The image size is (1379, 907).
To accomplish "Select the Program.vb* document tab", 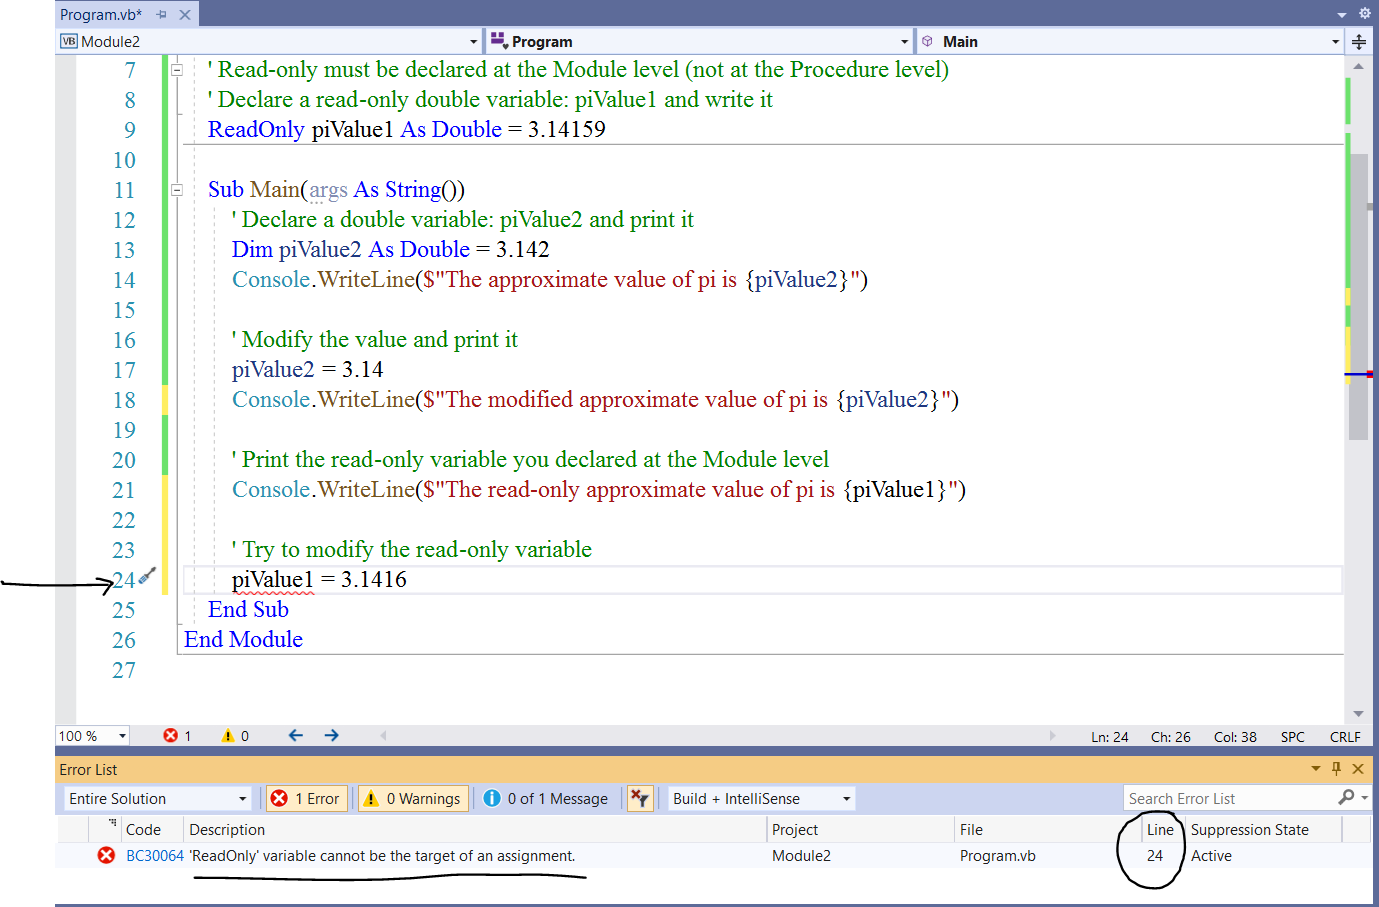I will 101,14.
